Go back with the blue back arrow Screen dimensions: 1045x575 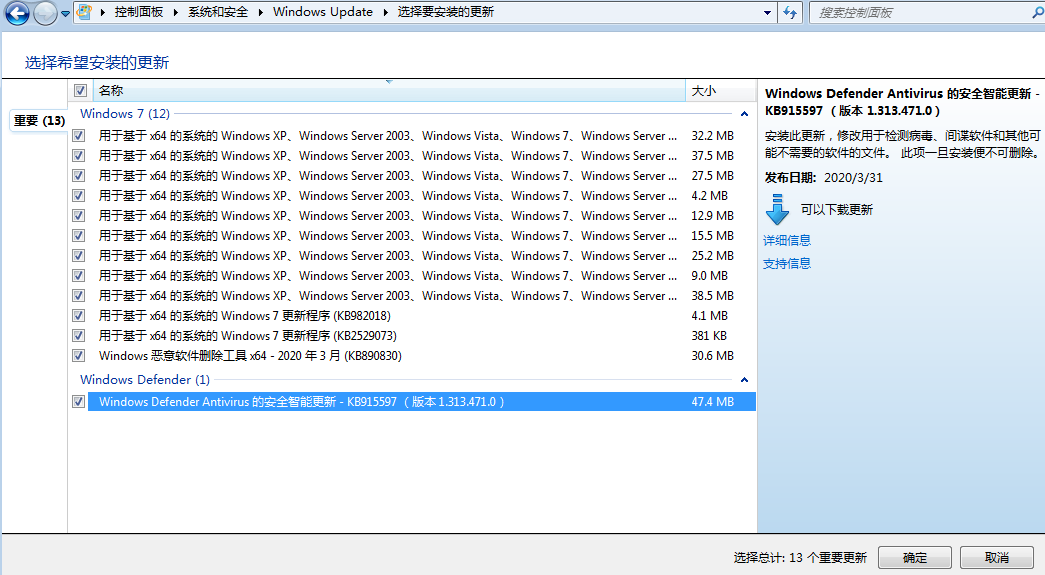click(17, 13)
